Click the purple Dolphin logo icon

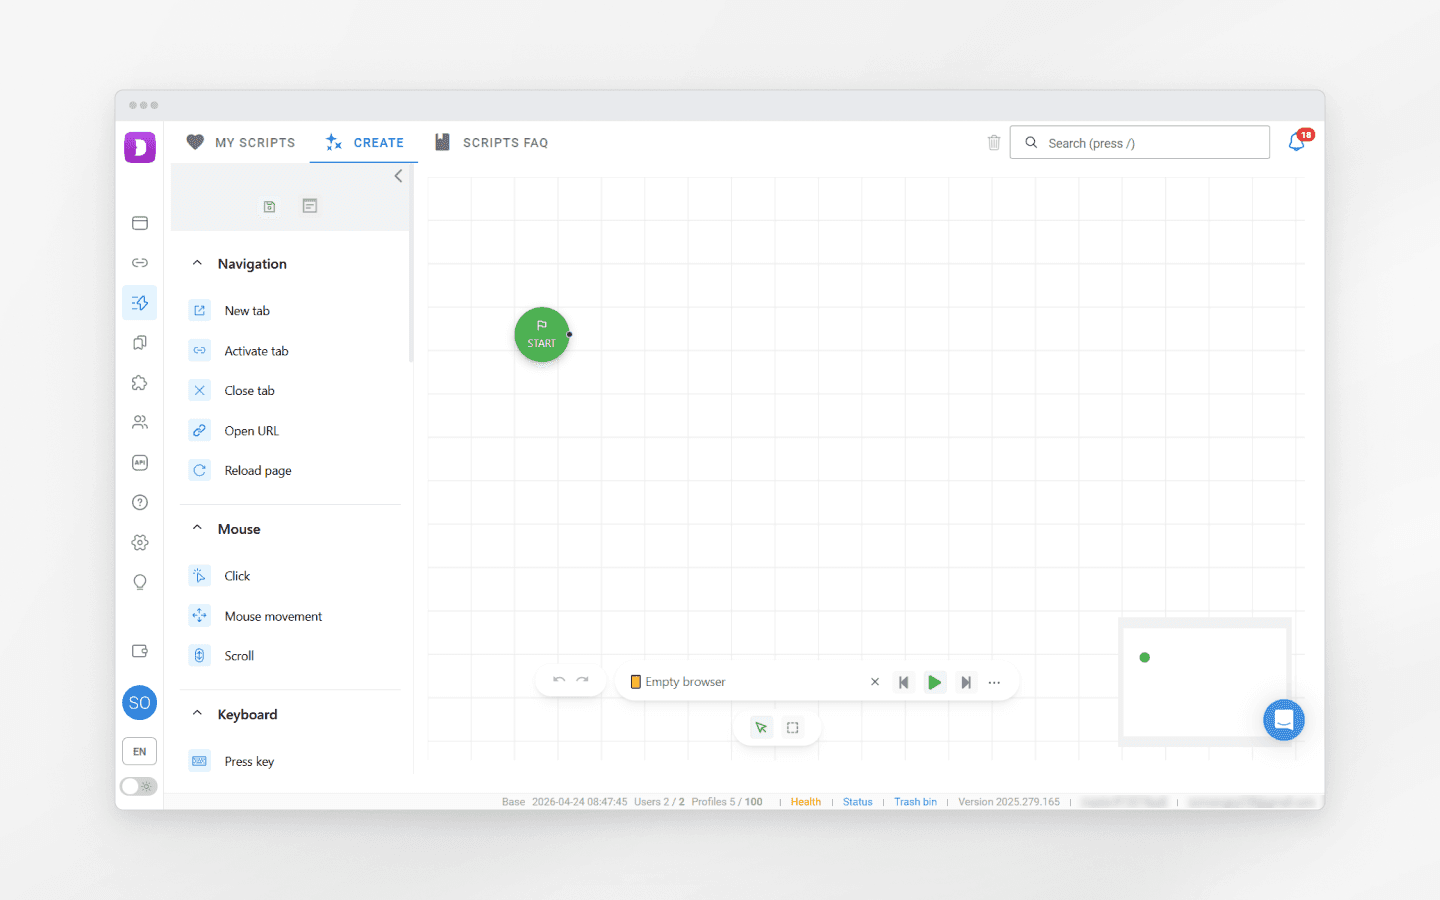coord(140,147)
